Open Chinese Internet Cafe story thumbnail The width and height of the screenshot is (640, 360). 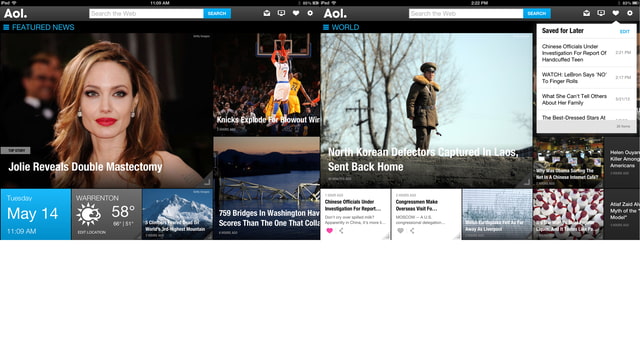coord(568,162)
